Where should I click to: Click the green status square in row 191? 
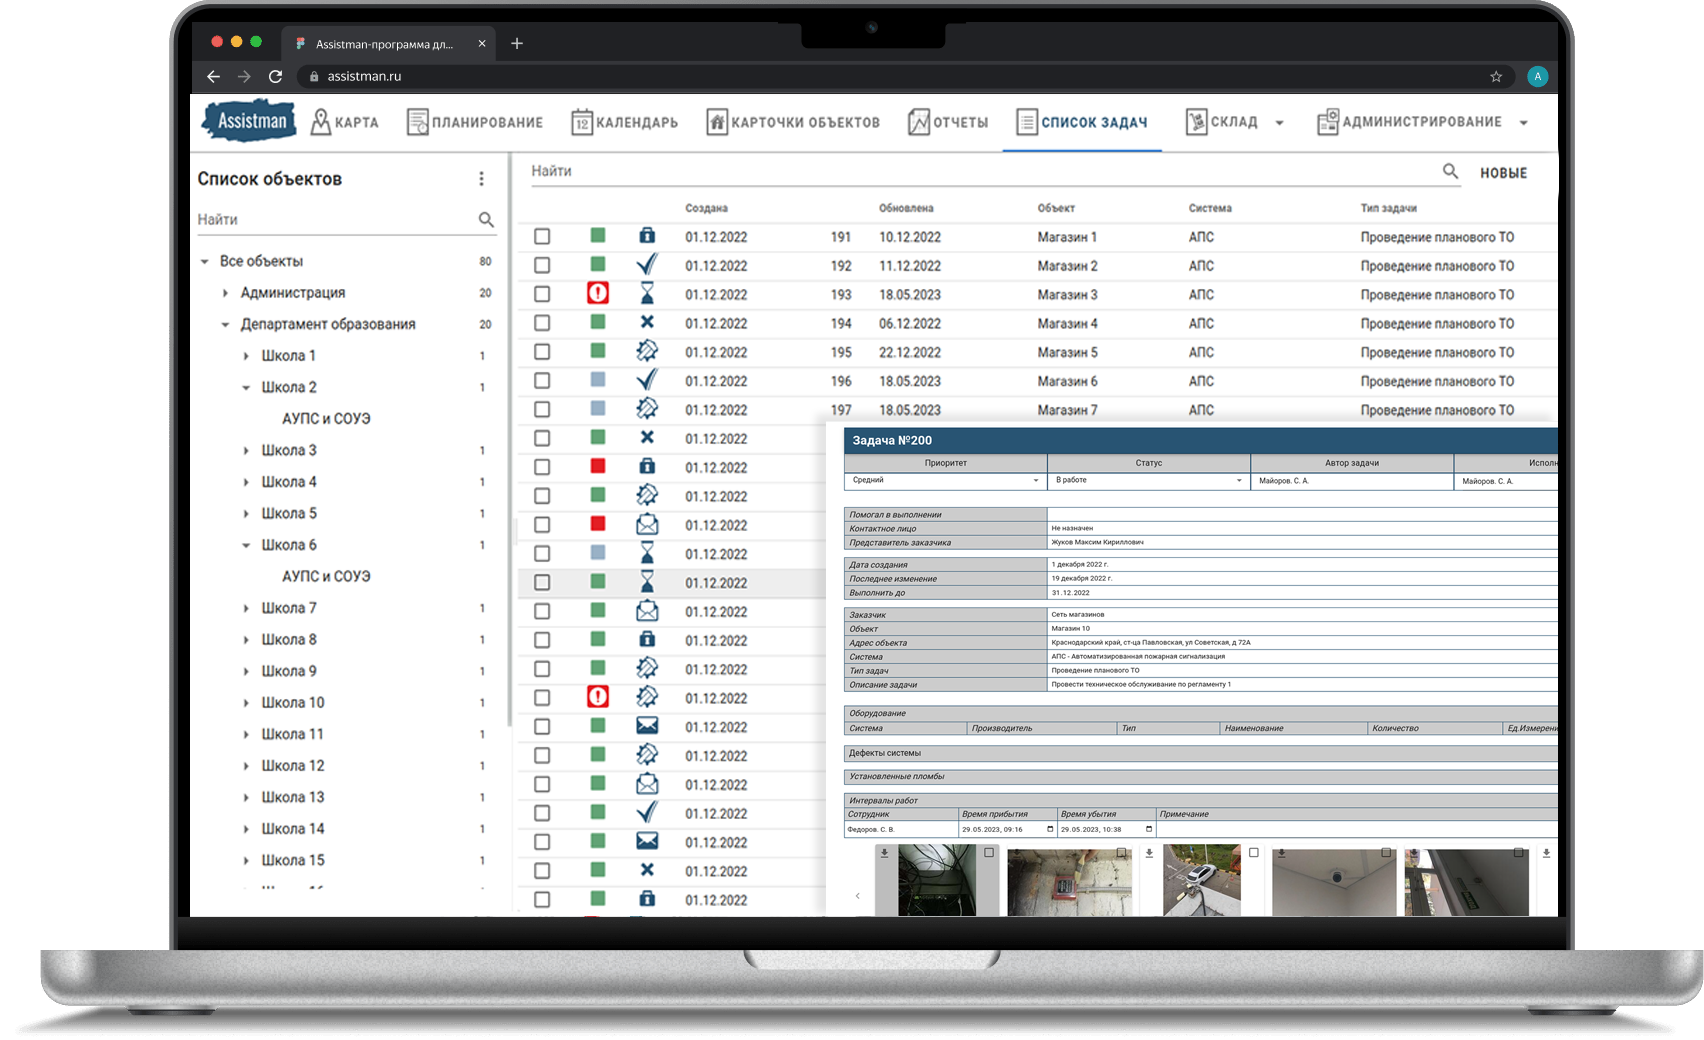[598, 235]
